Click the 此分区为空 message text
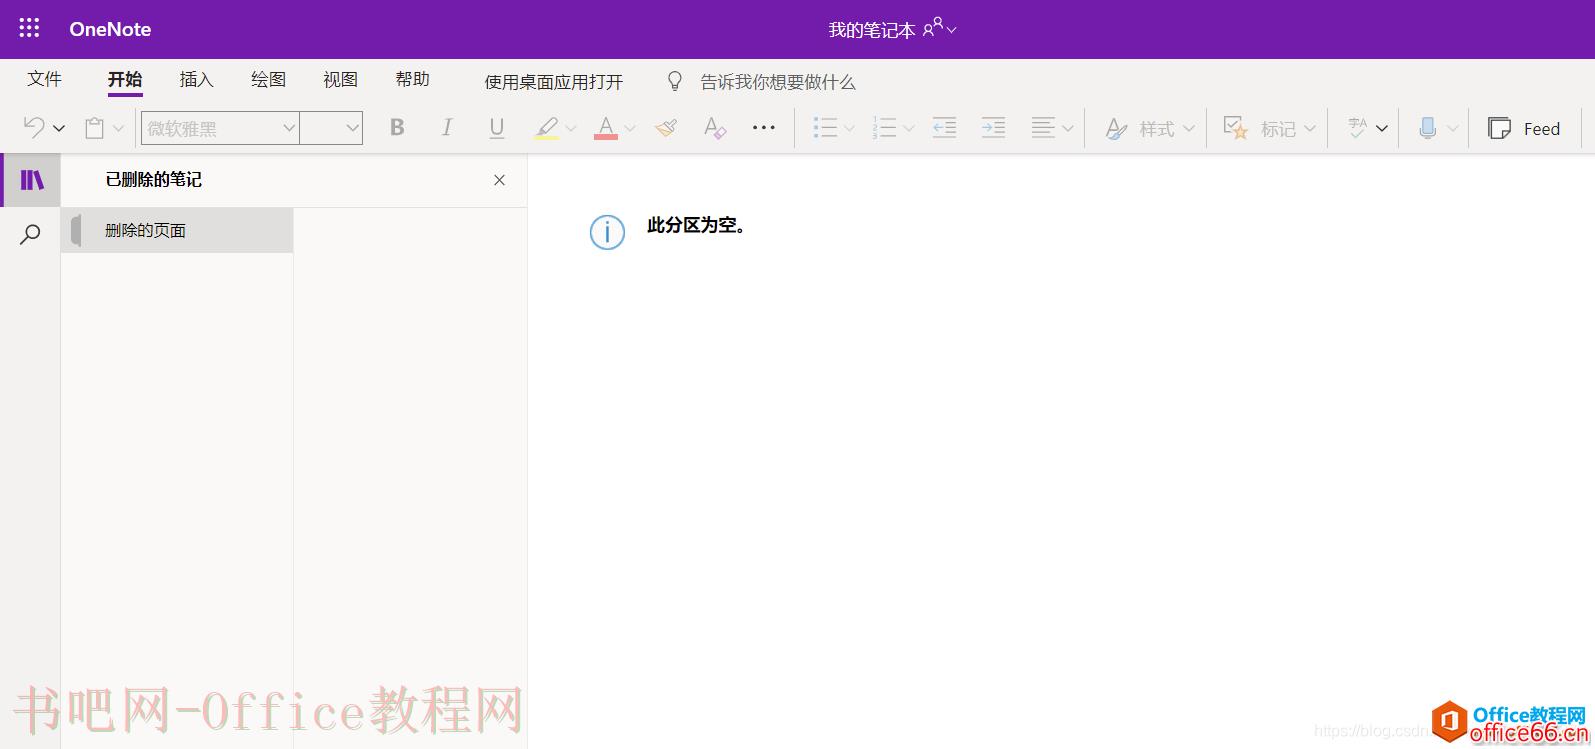This screenshot has width=1595, height=749. (x=697, y=225)
